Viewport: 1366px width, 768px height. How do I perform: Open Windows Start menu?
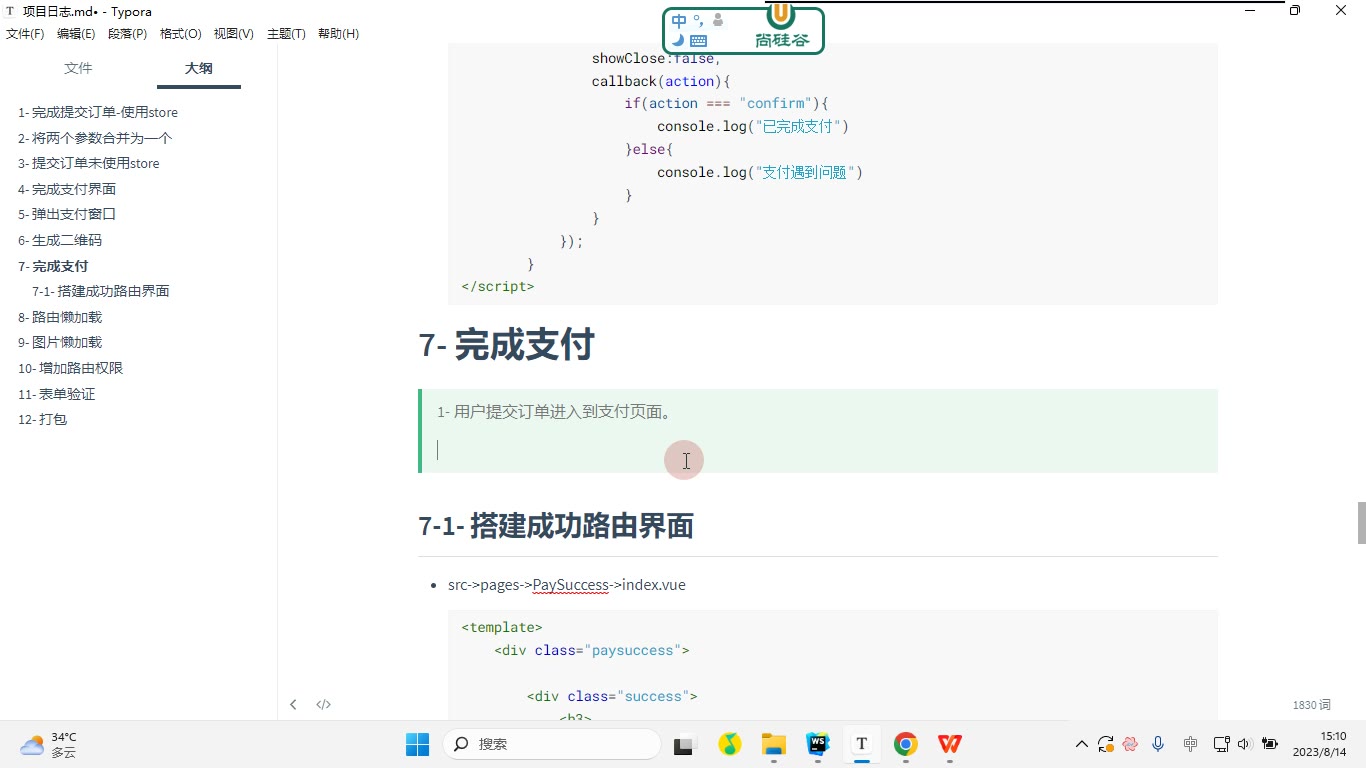(x=417, y=744)
